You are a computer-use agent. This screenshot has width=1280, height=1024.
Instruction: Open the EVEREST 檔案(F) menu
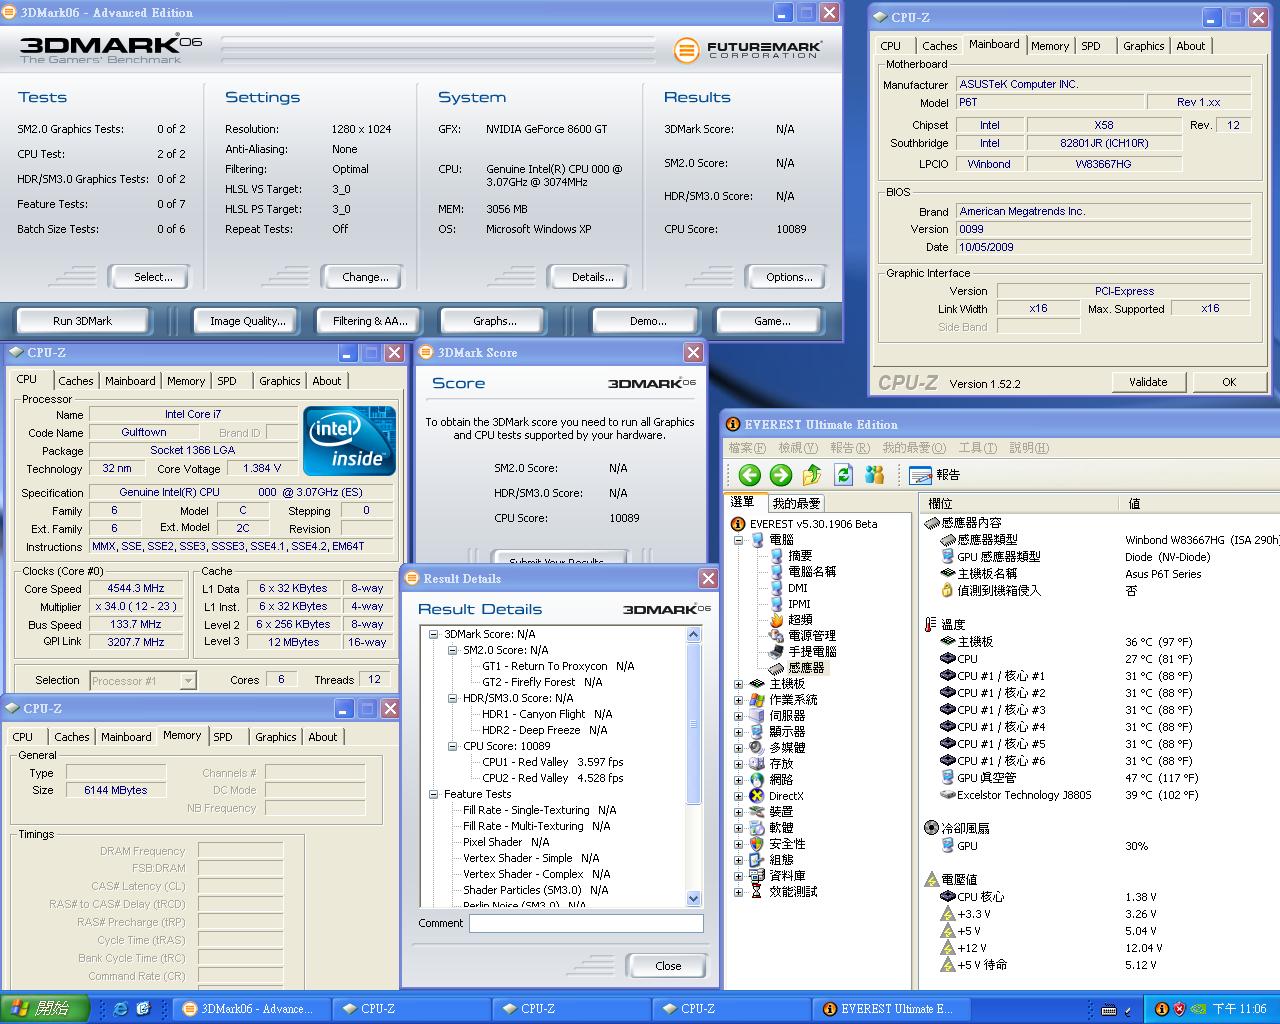point(747,448)
